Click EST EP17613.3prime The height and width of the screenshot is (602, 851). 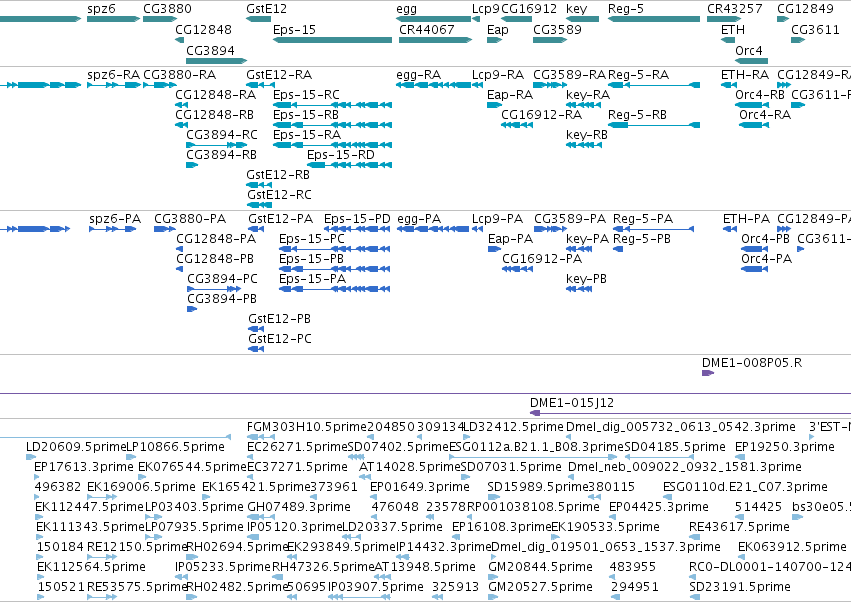pyautogui.click(x=38, y=477)
